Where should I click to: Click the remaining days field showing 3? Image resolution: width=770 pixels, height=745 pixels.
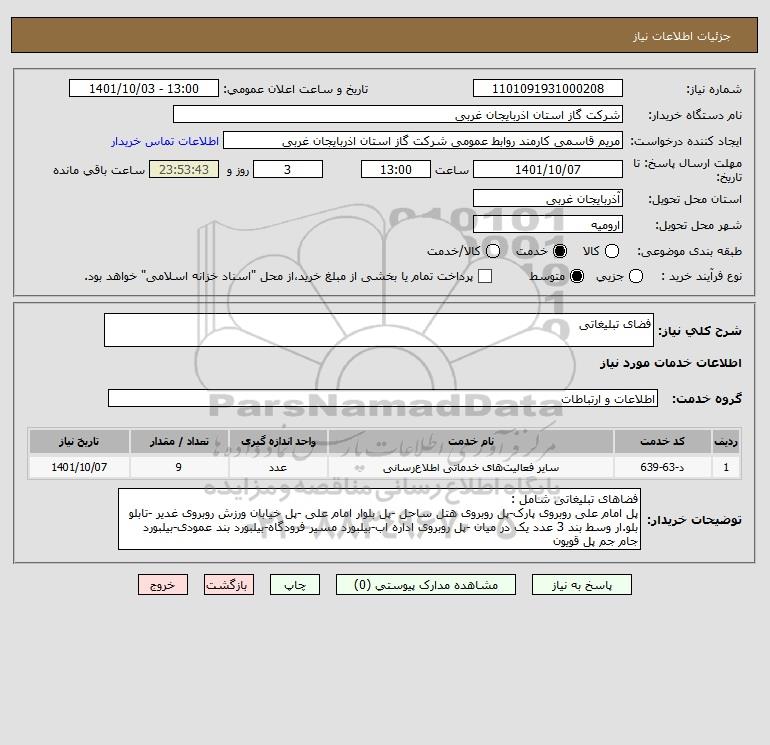[x=288, y=169]
